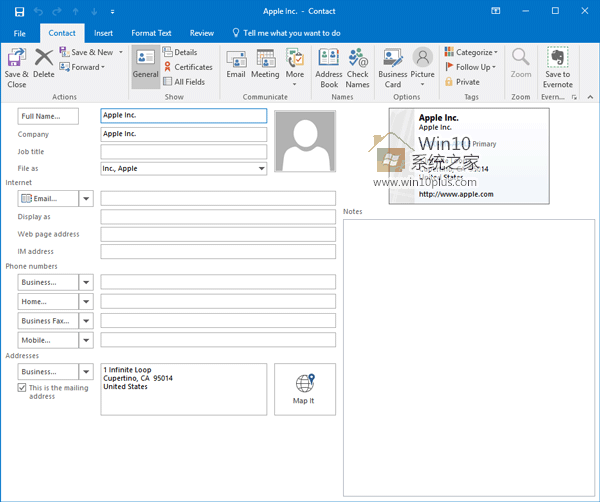This screenshot has width=600, height=502.
Task: Open the Email type dropdown arrow
Action: click(x=86, y=199)
